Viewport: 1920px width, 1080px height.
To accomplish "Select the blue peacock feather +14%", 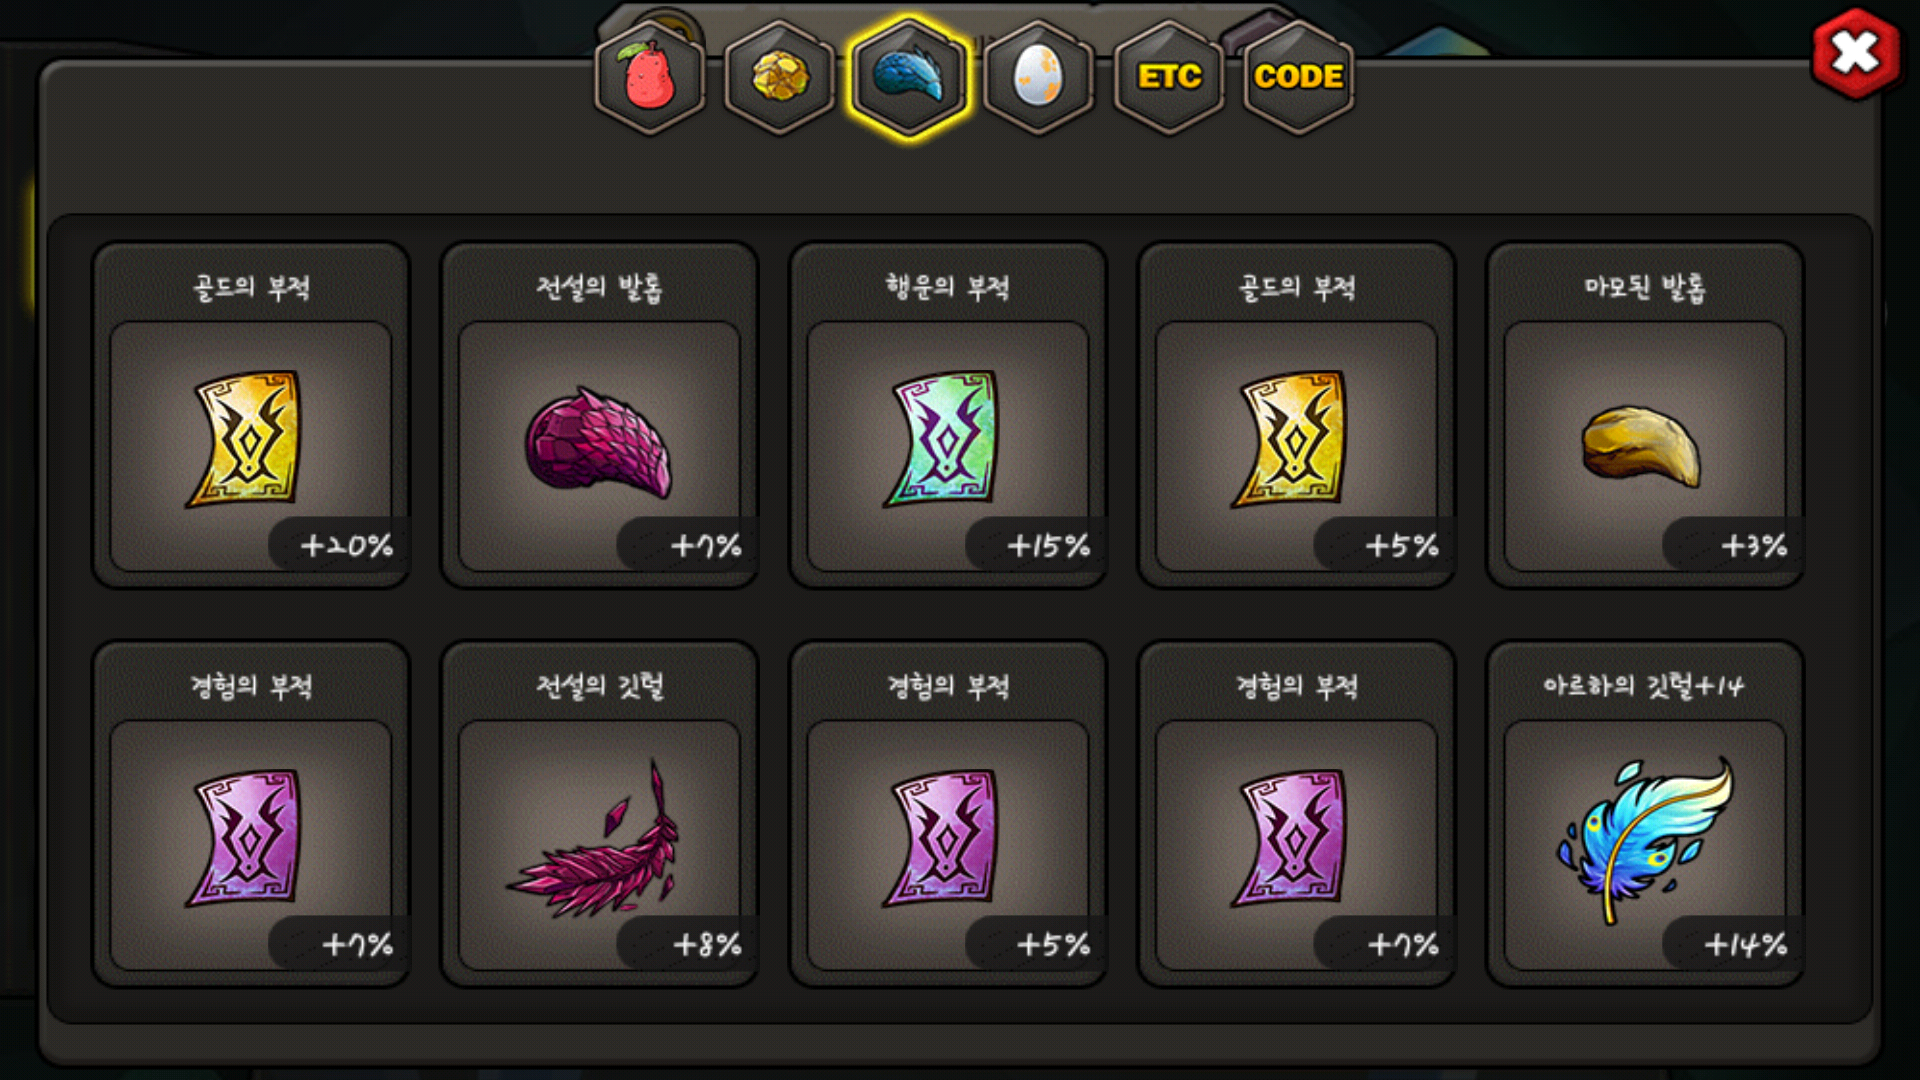I will pos(1645,814).
